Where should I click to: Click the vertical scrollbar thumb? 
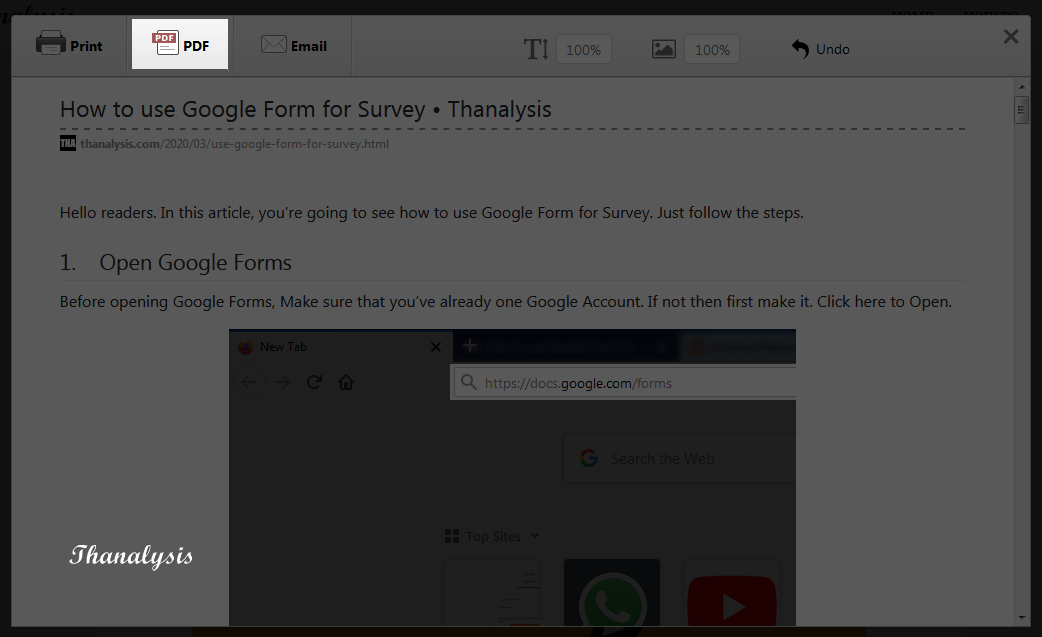[x=1021, y=110]
